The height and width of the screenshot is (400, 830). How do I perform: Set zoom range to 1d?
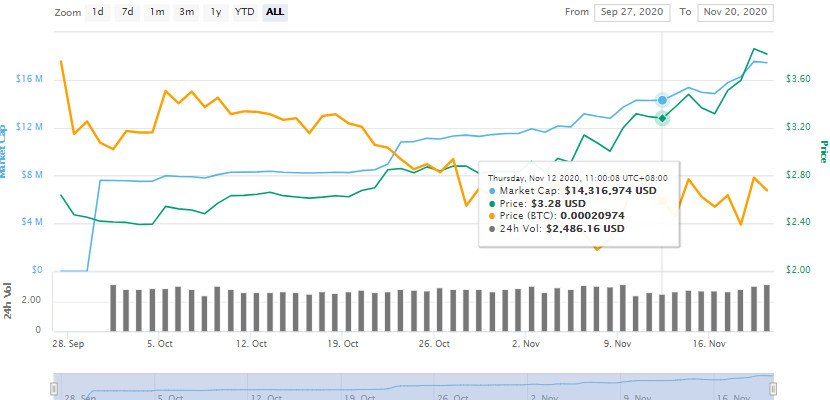97,12
